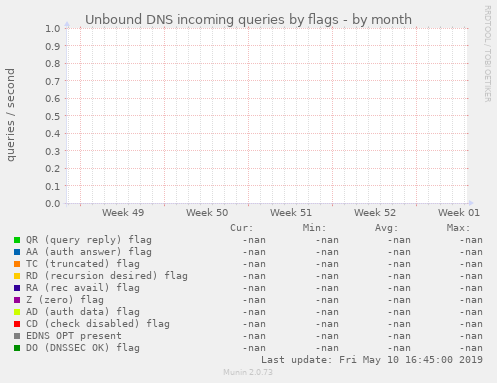Image resolution: width=497 pixels, height=383 pixels.
Task: Click the 0.8 y-axis value
Action: (53, 64)
